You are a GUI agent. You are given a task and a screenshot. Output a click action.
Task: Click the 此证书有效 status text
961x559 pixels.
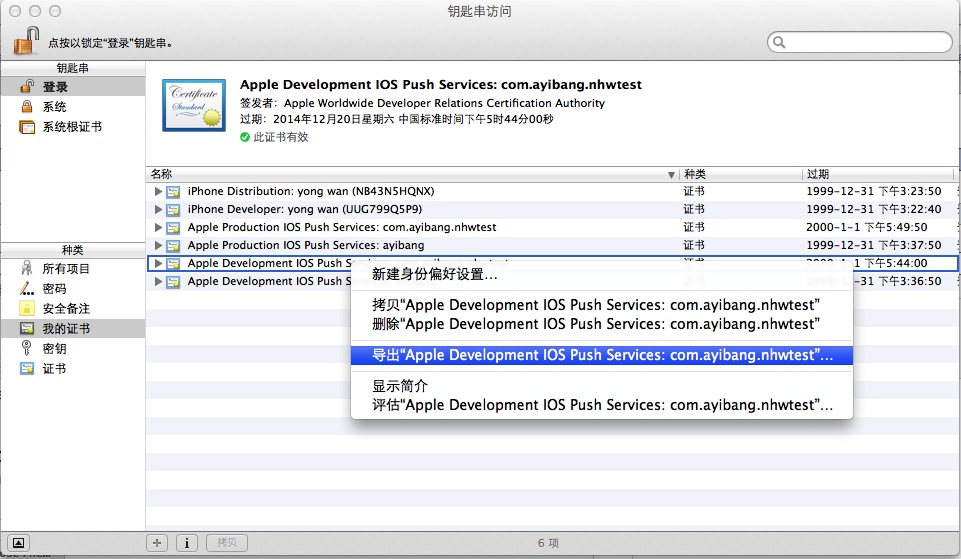pyautogui.click(x=281, y=137)
